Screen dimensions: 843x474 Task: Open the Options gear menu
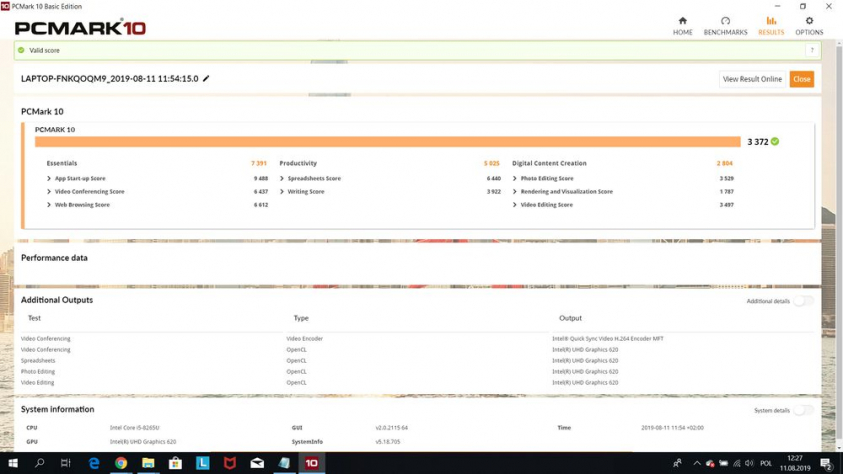(809, 26)
